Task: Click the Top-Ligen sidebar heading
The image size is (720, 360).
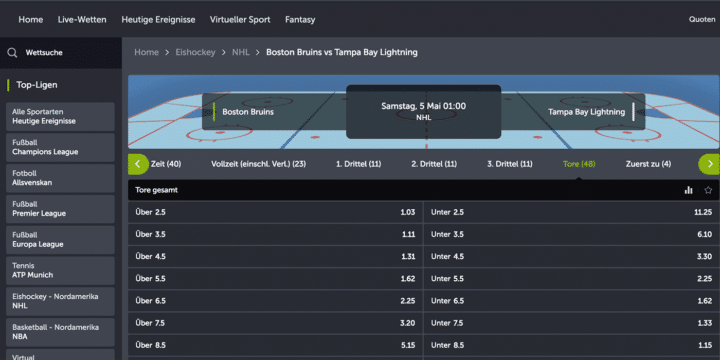Action: [x=37, y=85]
